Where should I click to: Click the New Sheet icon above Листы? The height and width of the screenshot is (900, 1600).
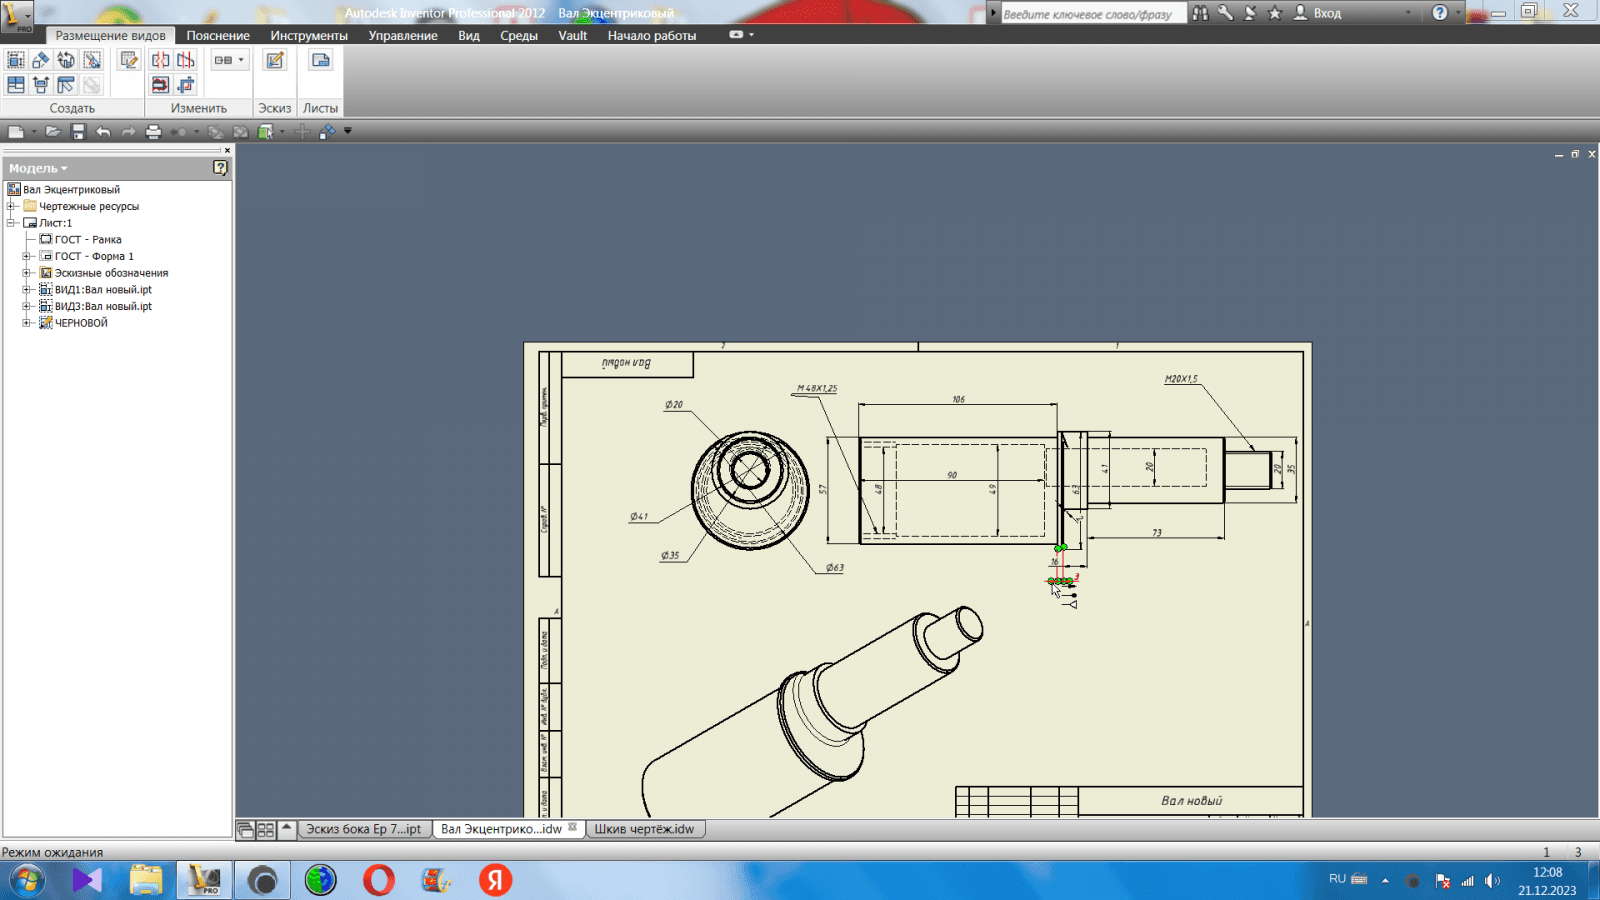click(320, 60)
